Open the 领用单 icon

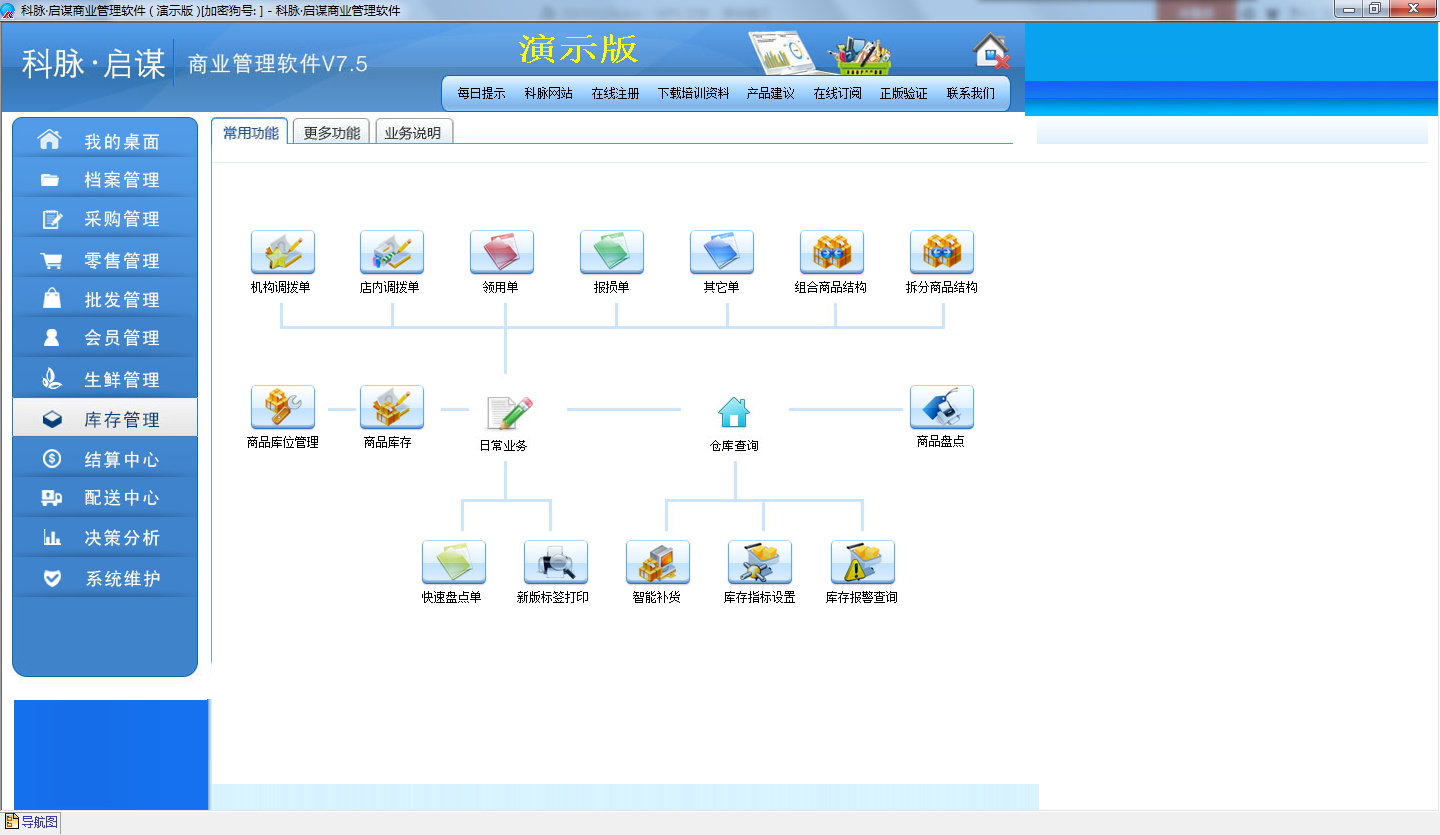(x=502, y=252)
